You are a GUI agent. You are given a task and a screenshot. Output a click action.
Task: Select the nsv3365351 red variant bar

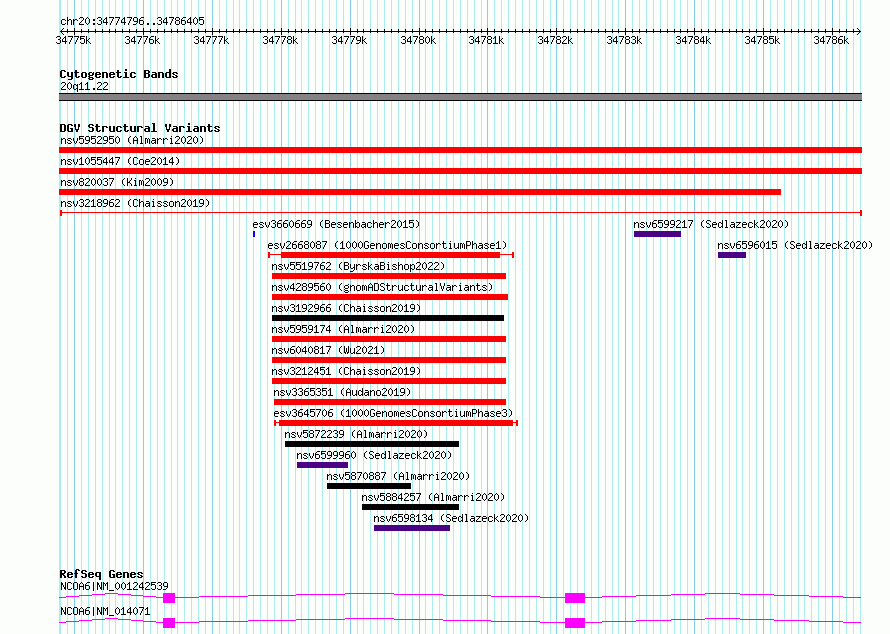coord(390,402)
